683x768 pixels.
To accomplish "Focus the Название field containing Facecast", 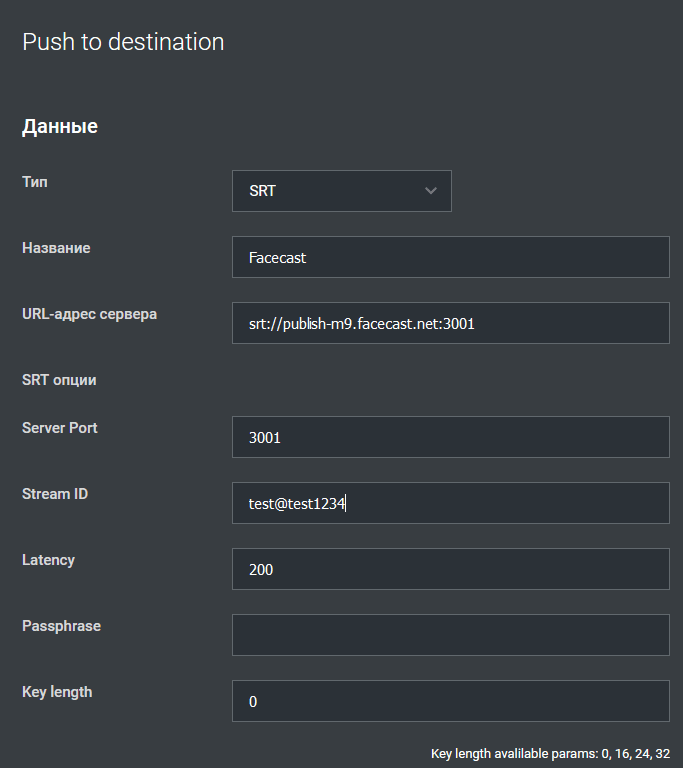I will (451, 257).
